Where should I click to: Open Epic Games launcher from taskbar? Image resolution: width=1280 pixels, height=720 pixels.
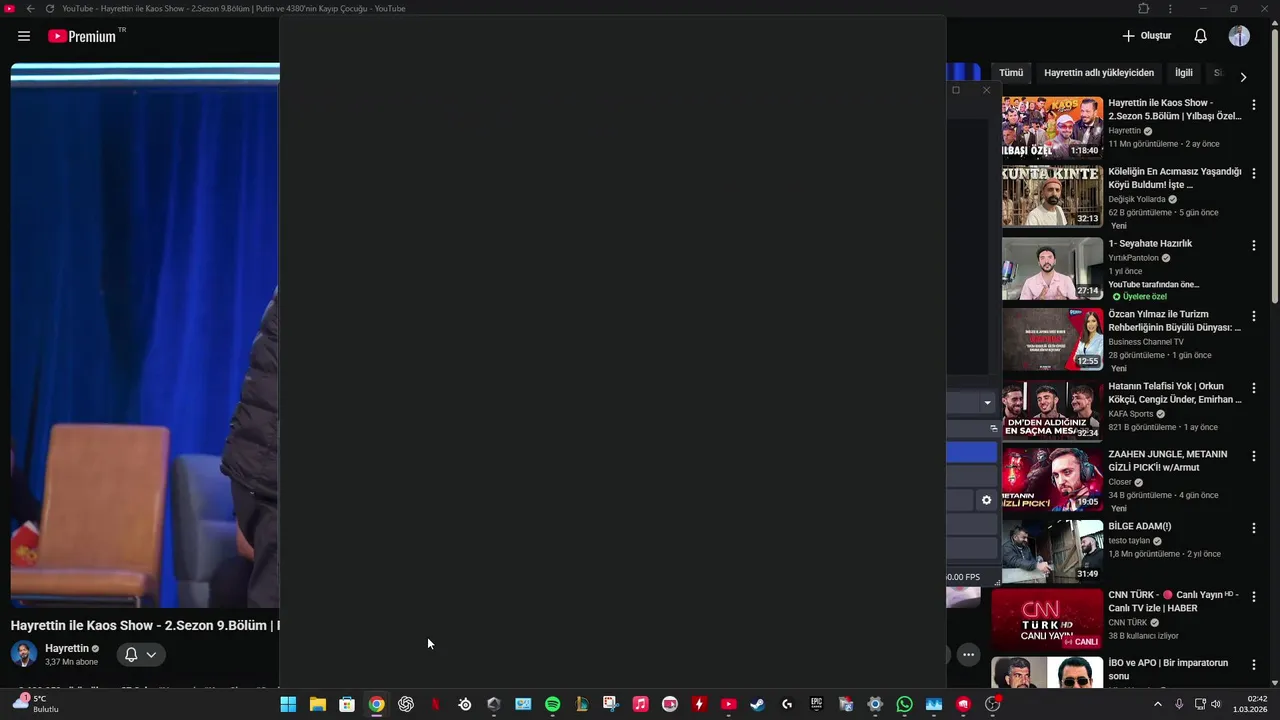[x=817, y=704]
